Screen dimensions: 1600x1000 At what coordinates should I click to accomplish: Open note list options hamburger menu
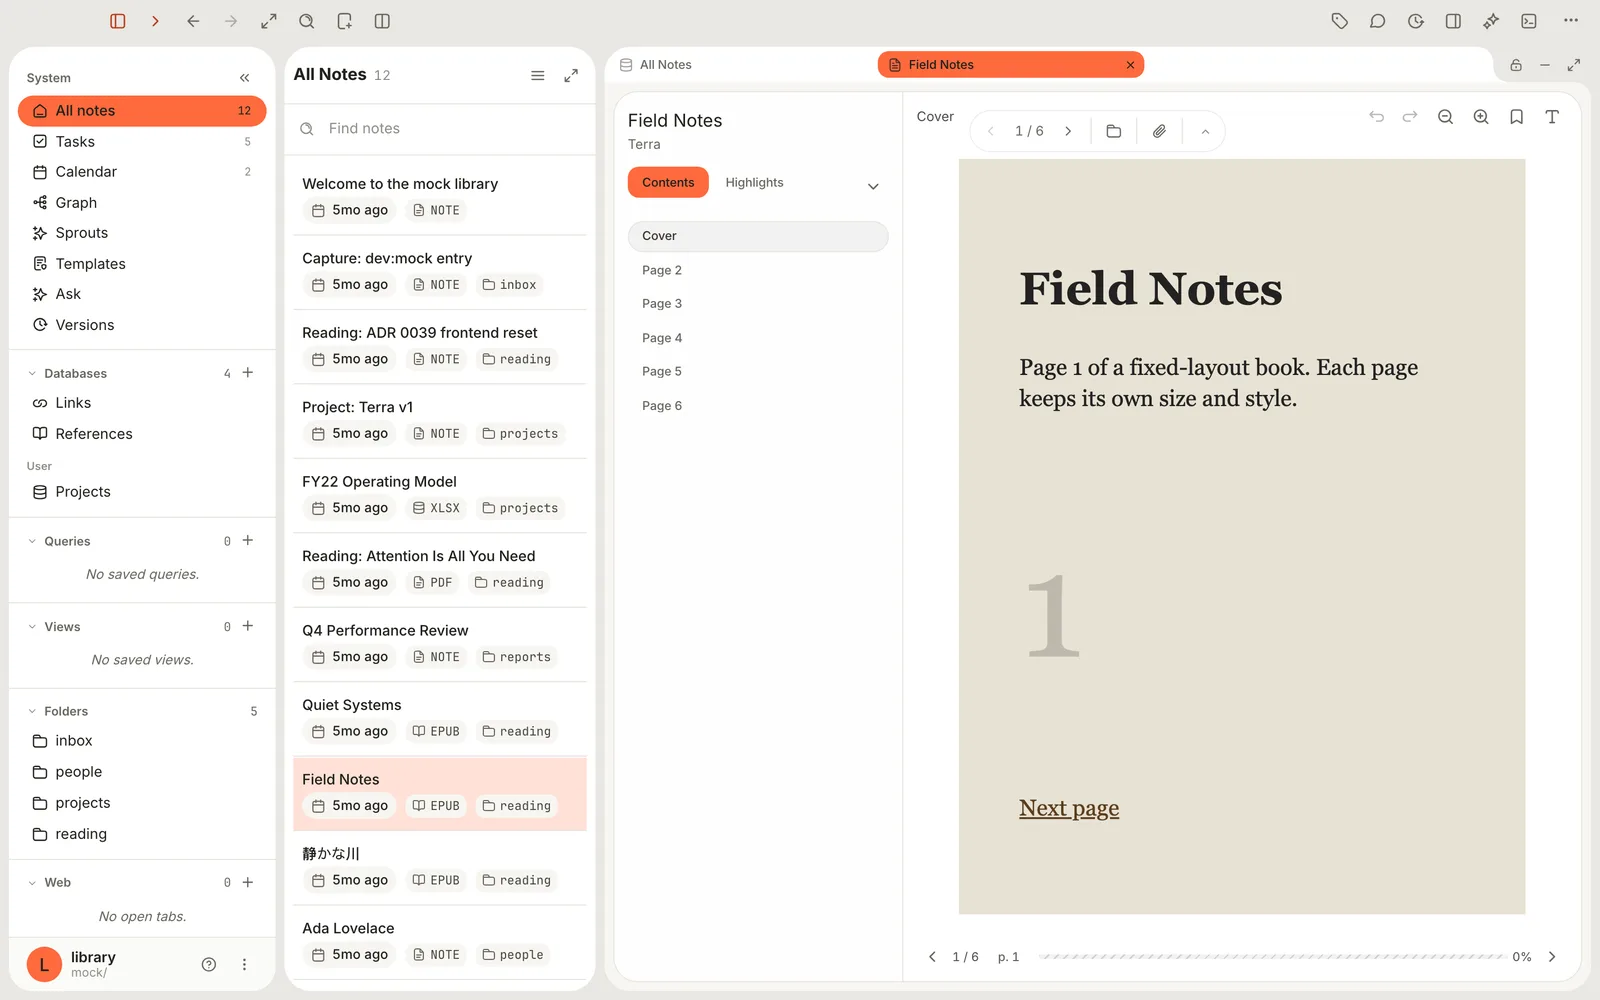pyautogui.click(x=537, y=76)
